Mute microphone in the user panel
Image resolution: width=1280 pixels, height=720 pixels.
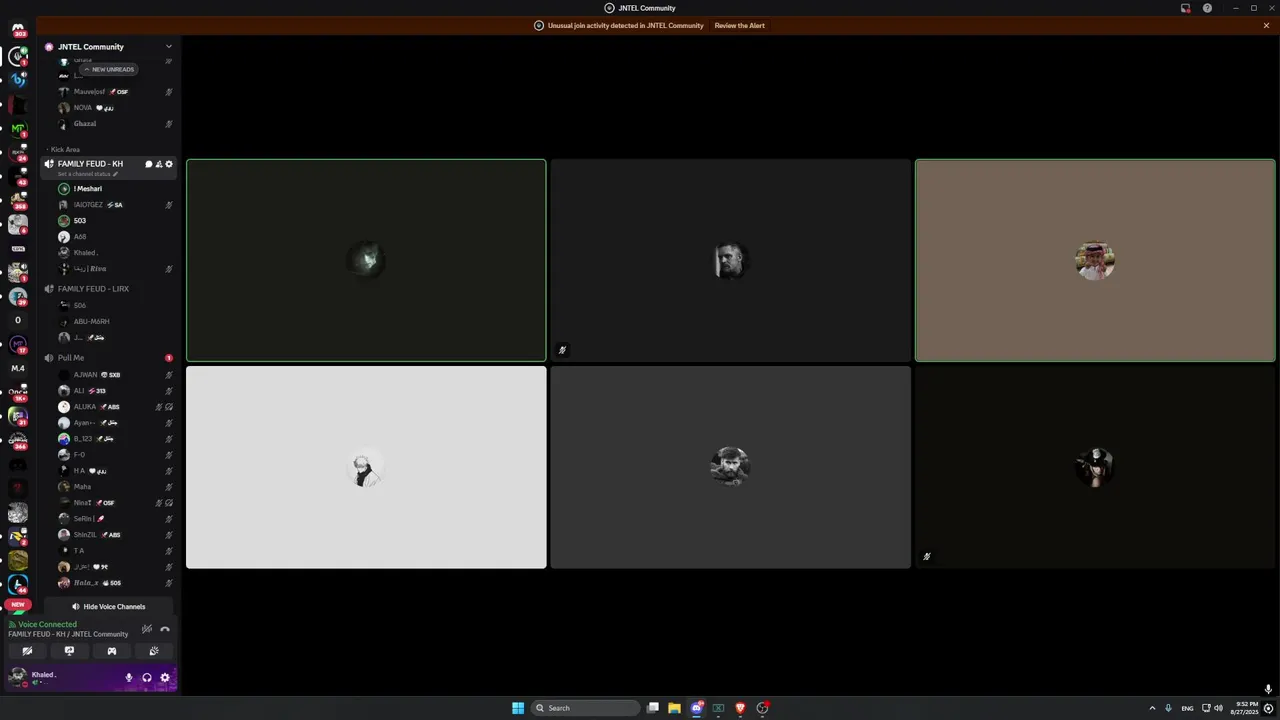(128, 678)
